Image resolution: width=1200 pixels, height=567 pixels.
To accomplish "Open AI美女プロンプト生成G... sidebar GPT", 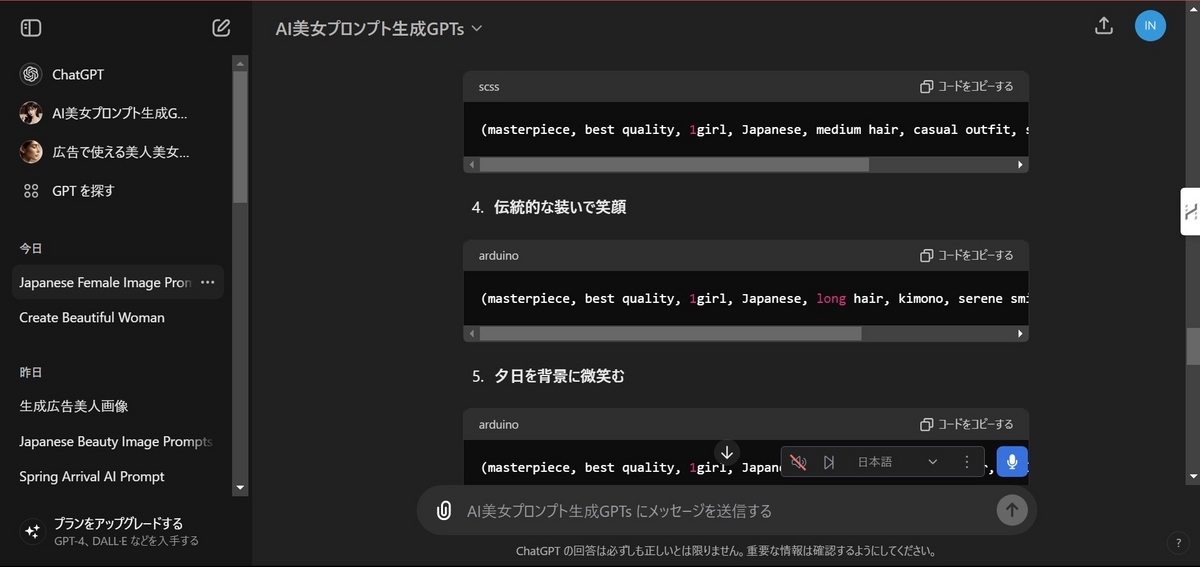I will [x=120, y=113].
